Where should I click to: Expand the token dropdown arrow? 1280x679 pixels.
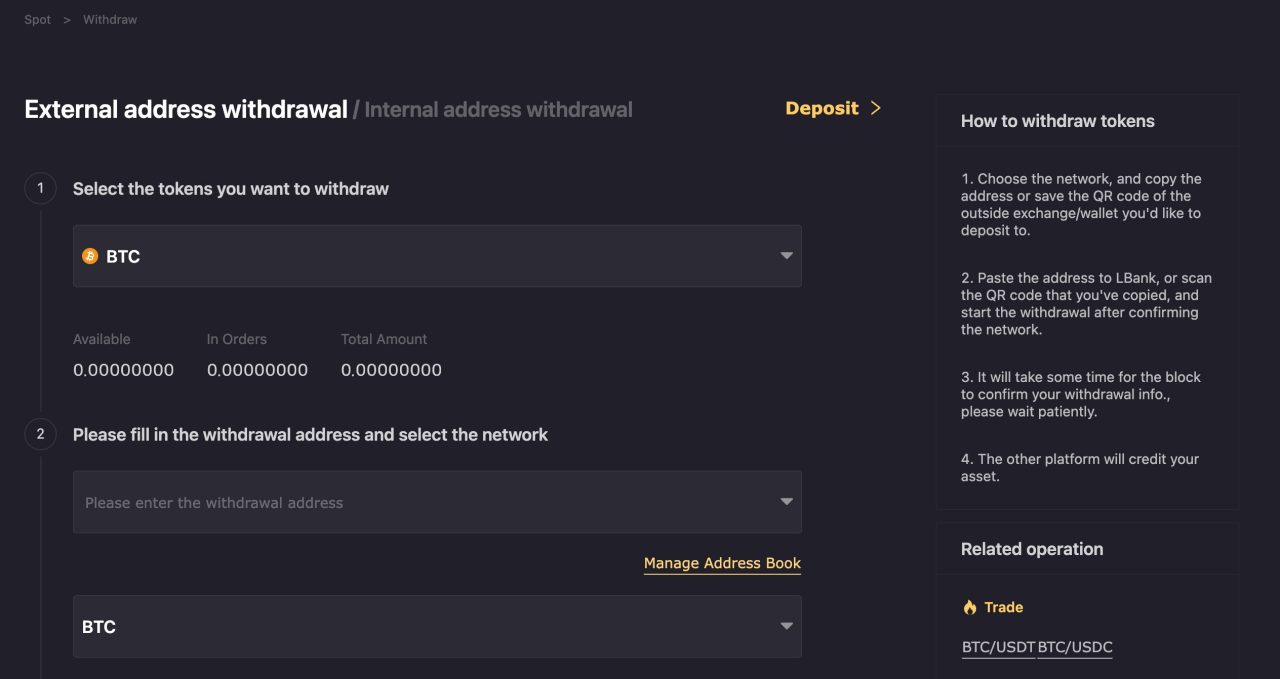pyautogui.click(x=786, y=256)
